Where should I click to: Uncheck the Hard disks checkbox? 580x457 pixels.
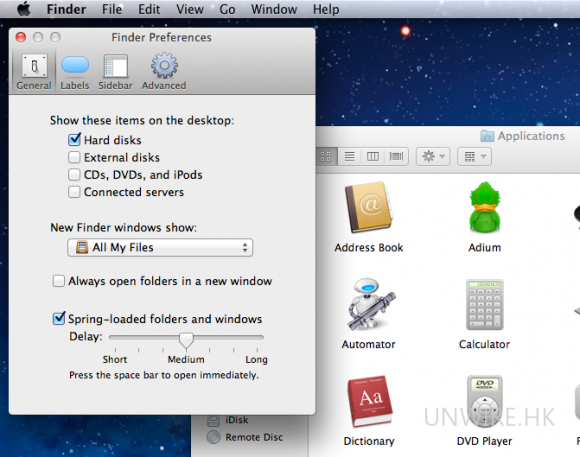point(74,140)
